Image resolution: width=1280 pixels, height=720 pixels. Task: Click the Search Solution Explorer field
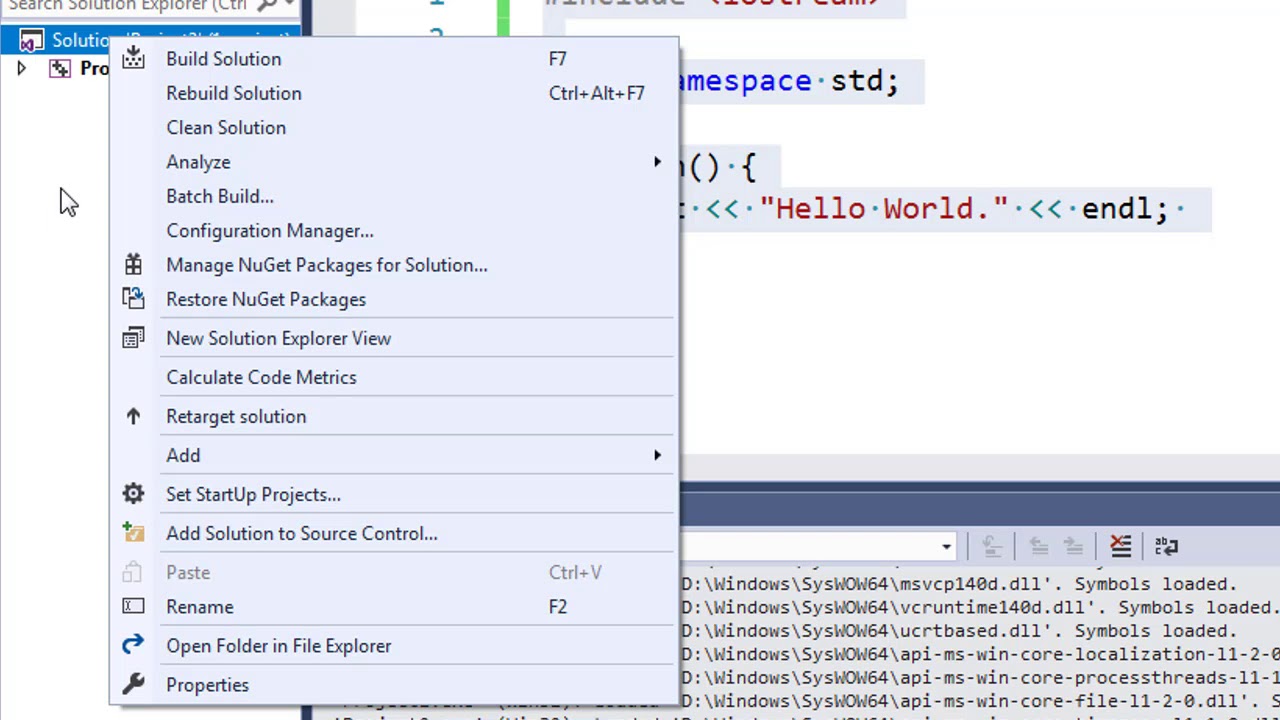(x=128, y=6)
